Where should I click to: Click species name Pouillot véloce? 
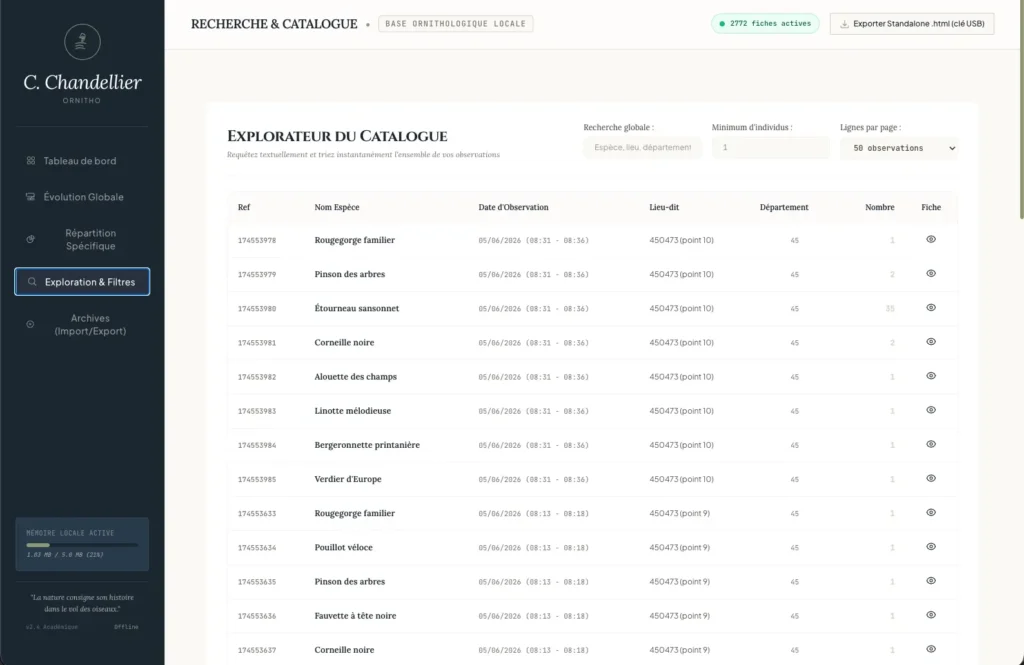tap(344, 547)
